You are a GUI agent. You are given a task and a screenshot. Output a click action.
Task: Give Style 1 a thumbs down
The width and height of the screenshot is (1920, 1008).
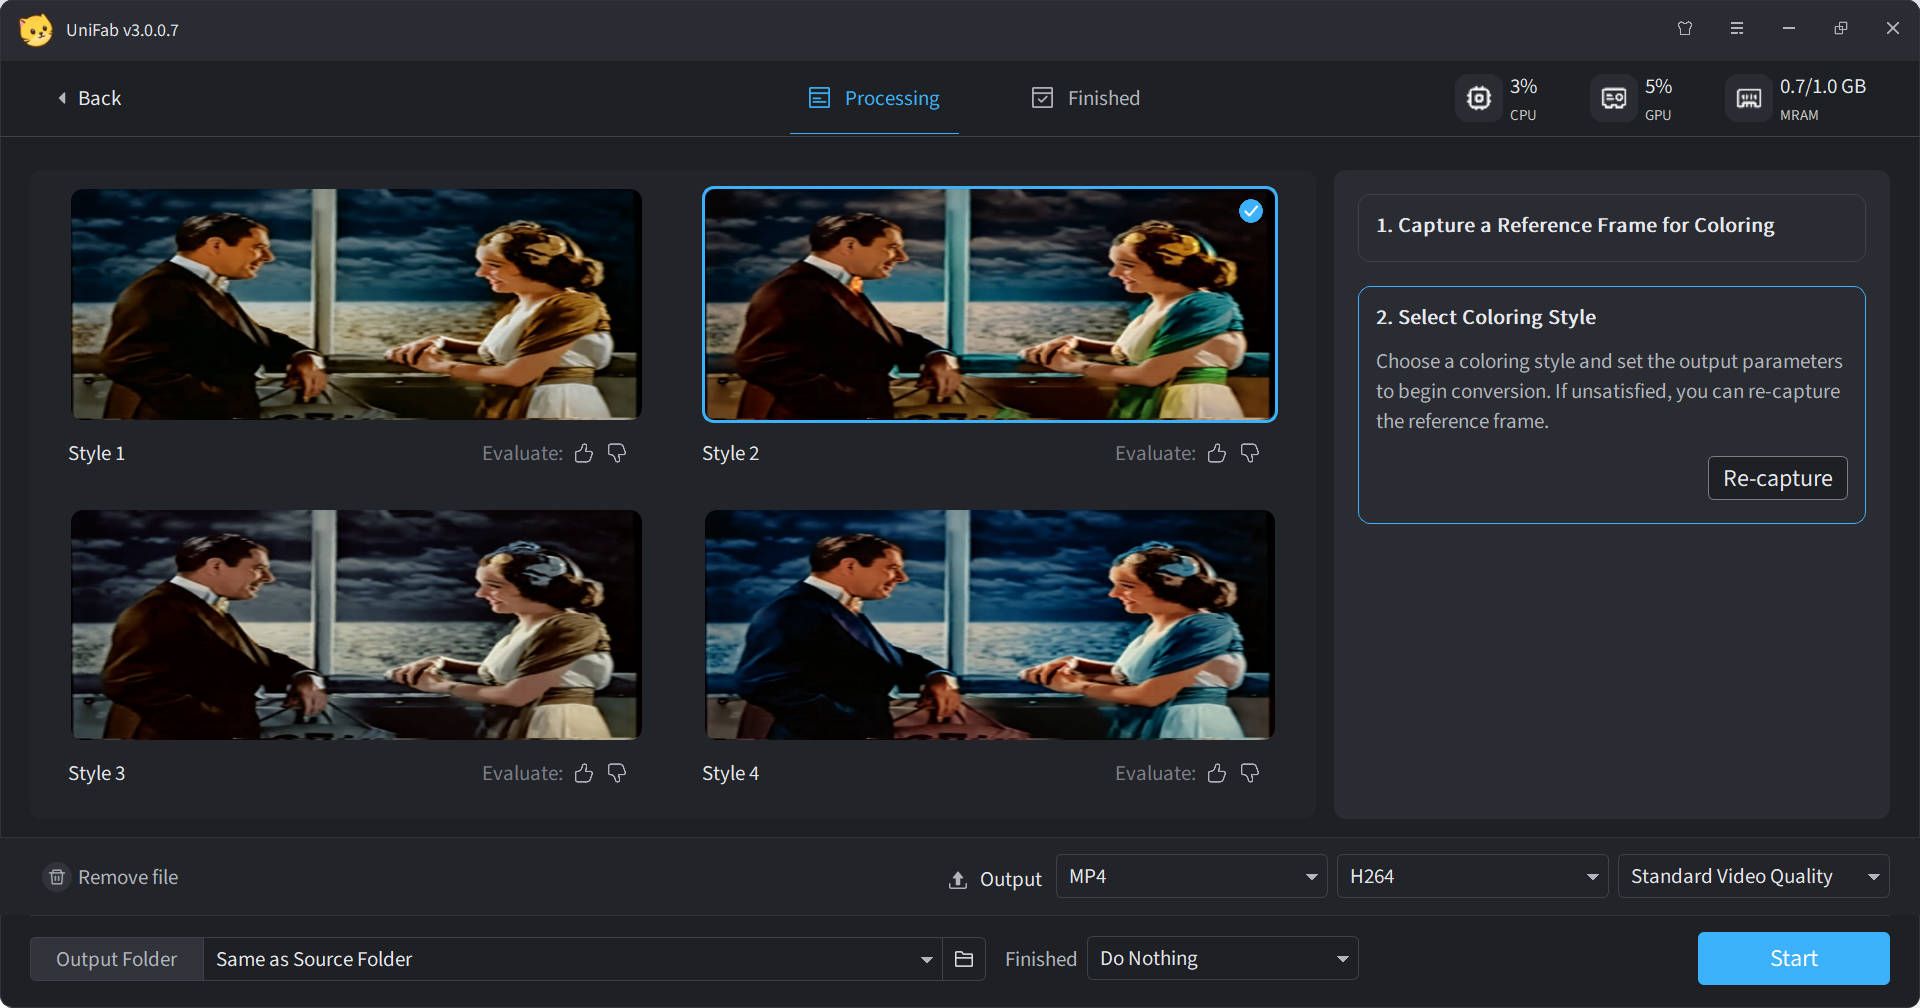click(617, 453)
